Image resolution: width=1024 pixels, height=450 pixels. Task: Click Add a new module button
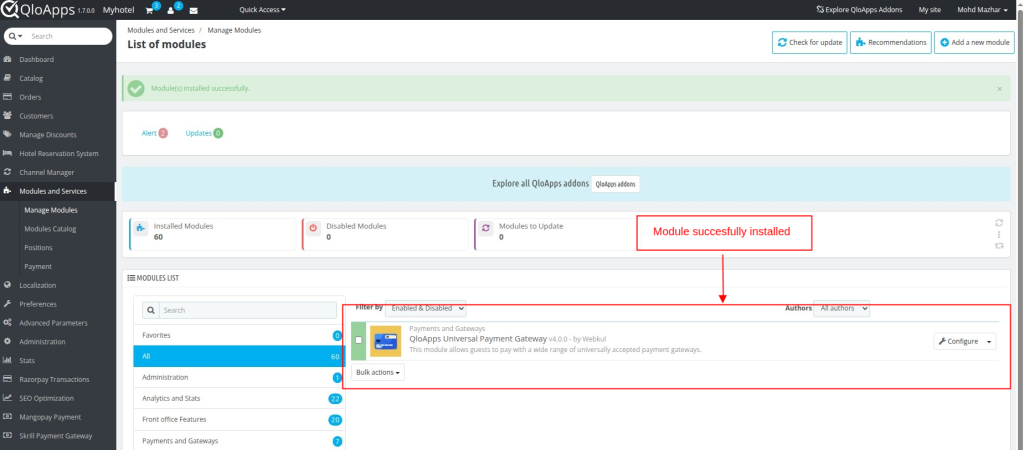(974, 43)
